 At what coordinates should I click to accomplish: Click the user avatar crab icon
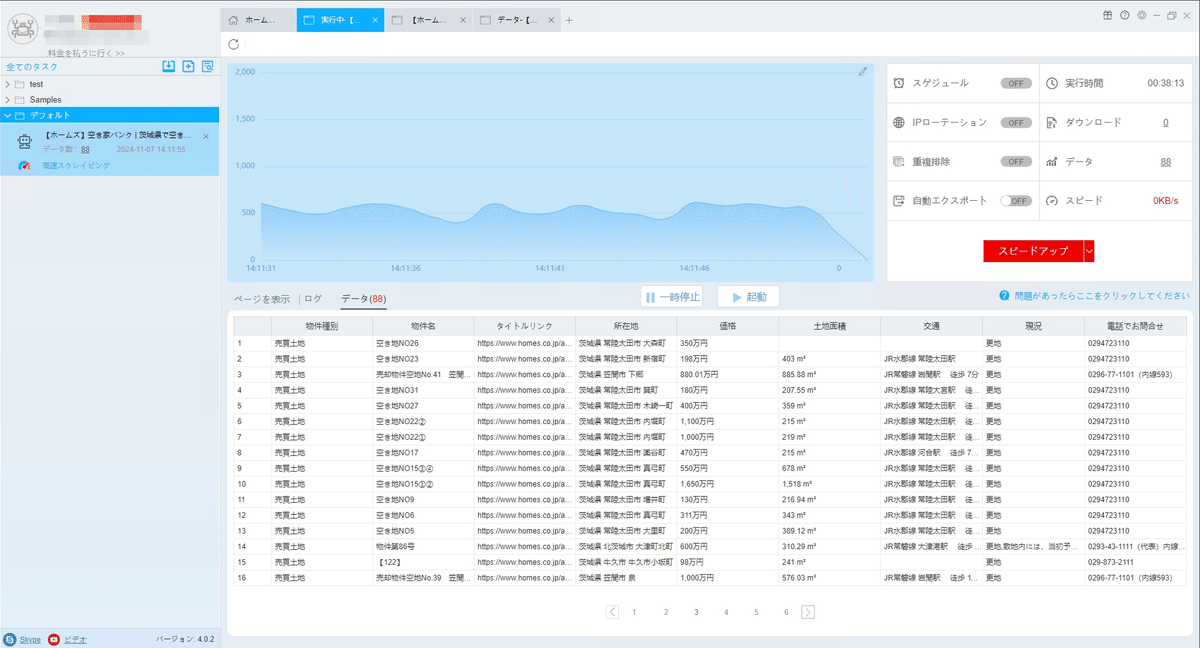(x=21, y=29)
